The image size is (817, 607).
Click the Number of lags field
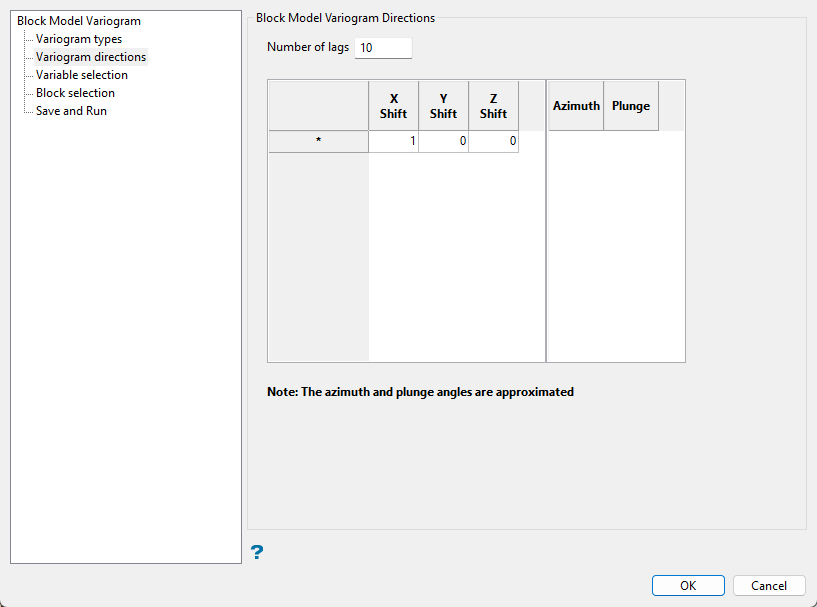(383, 48)
